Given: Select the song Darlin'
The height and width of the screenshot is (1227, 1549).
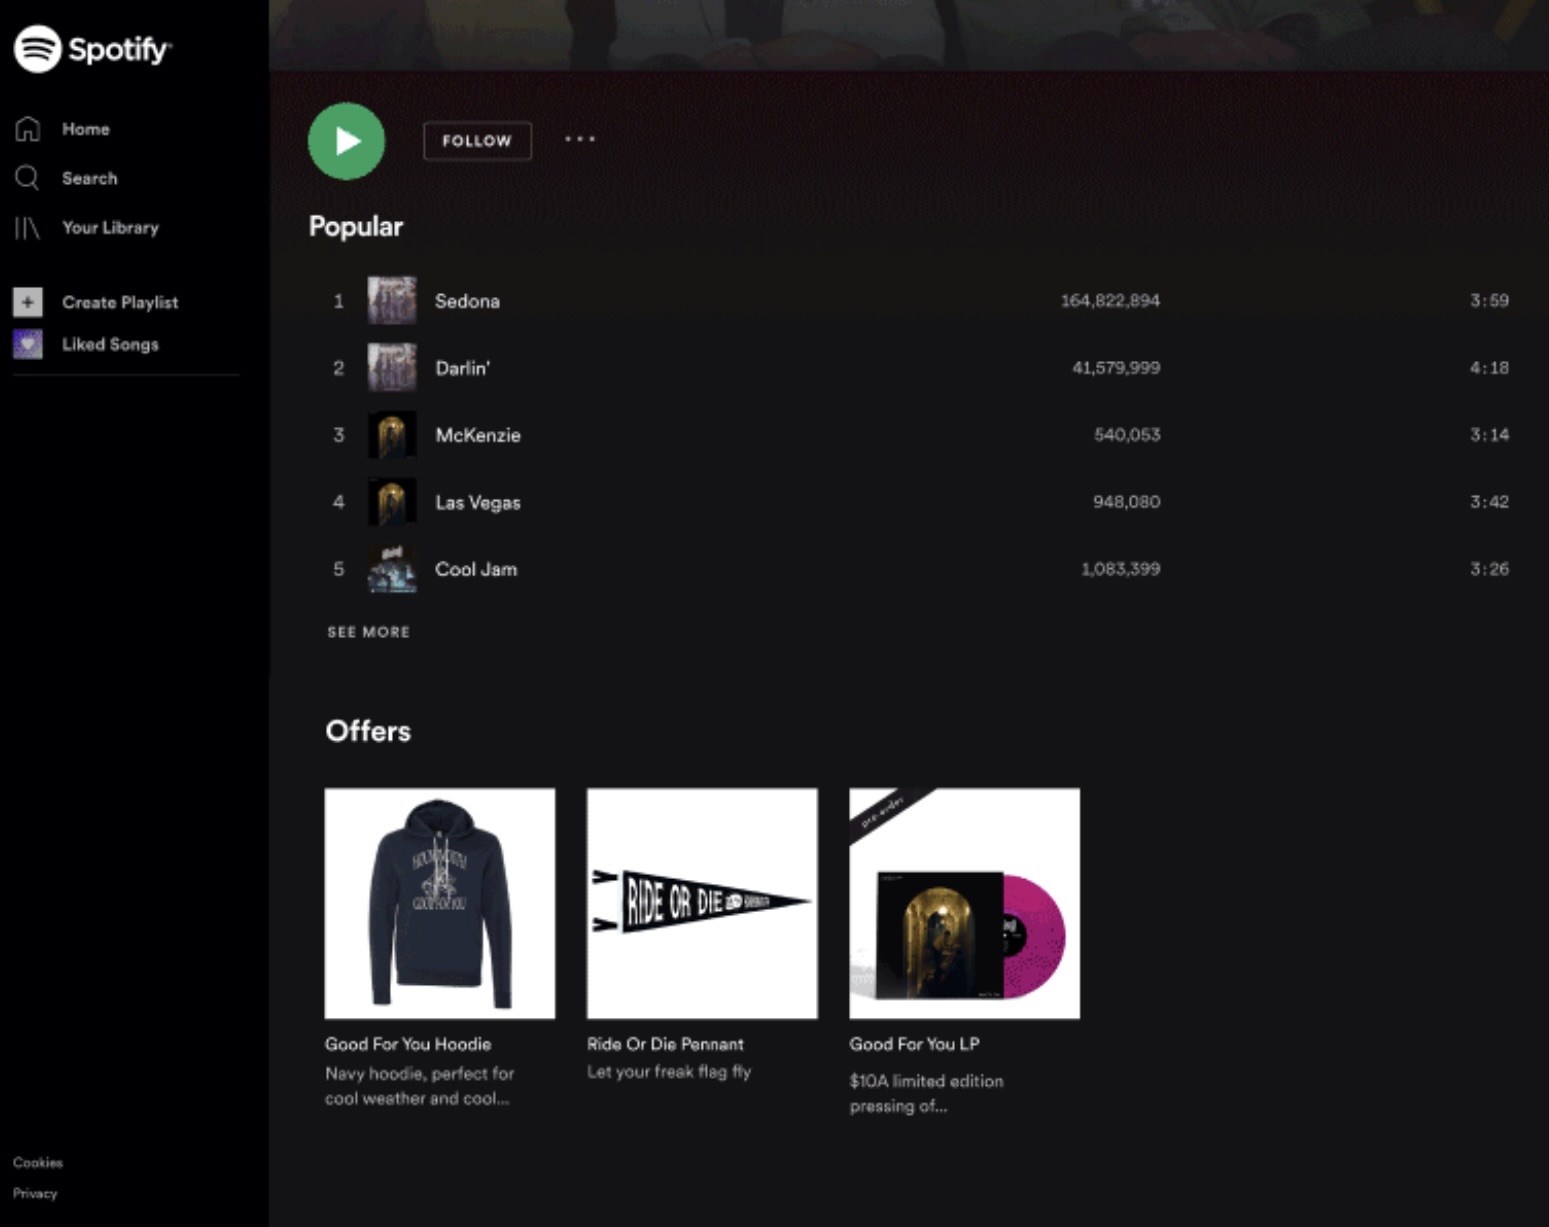Looking at the screenshot, I should [x=463, y=368].
